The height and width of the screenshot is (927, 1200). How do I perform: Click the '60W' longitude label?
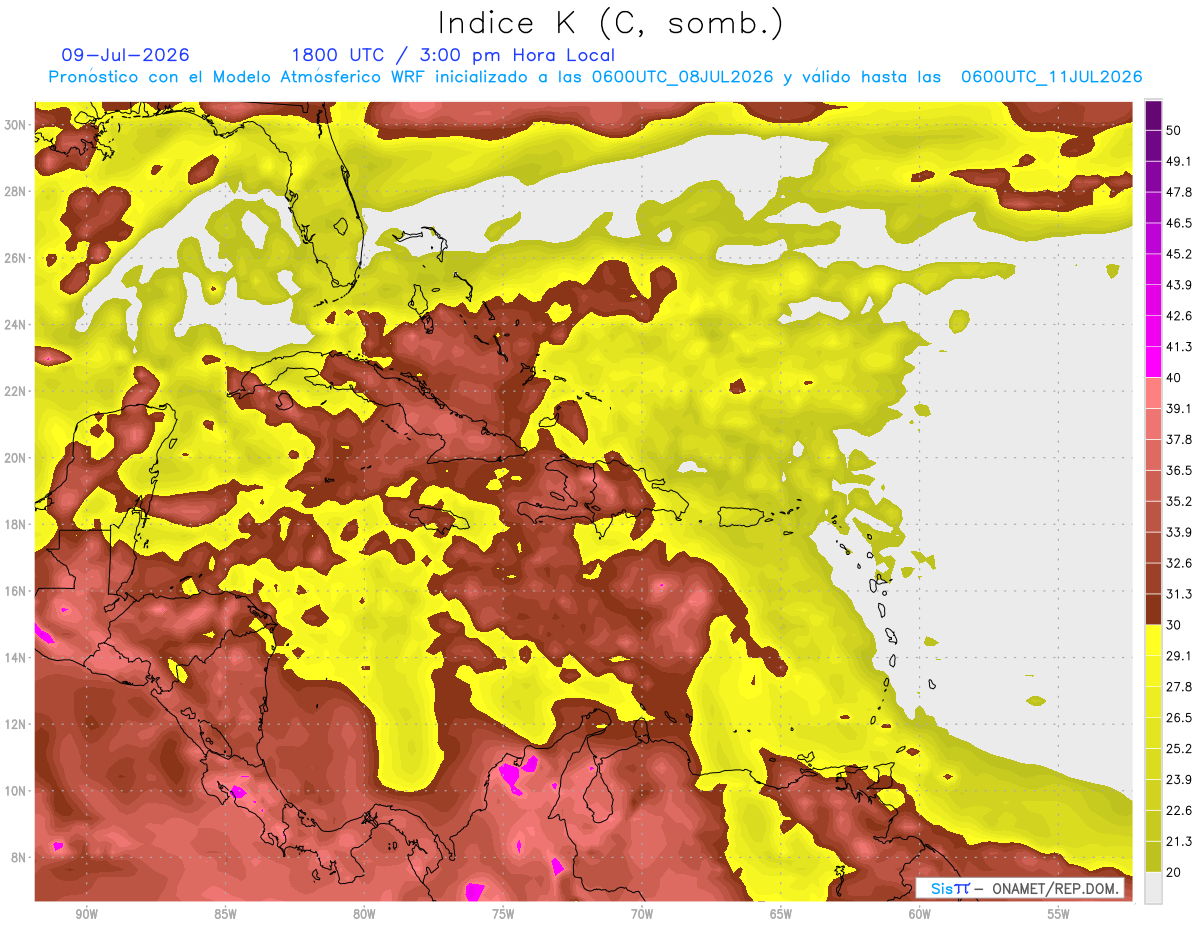coord(920,915)
